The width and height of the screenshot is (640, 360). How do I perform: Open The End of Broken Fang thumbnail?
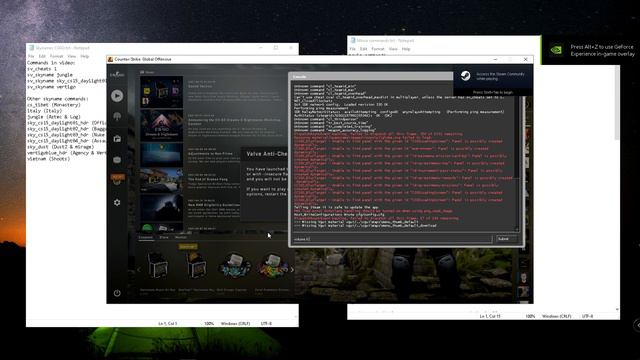[x=162, y=180]
